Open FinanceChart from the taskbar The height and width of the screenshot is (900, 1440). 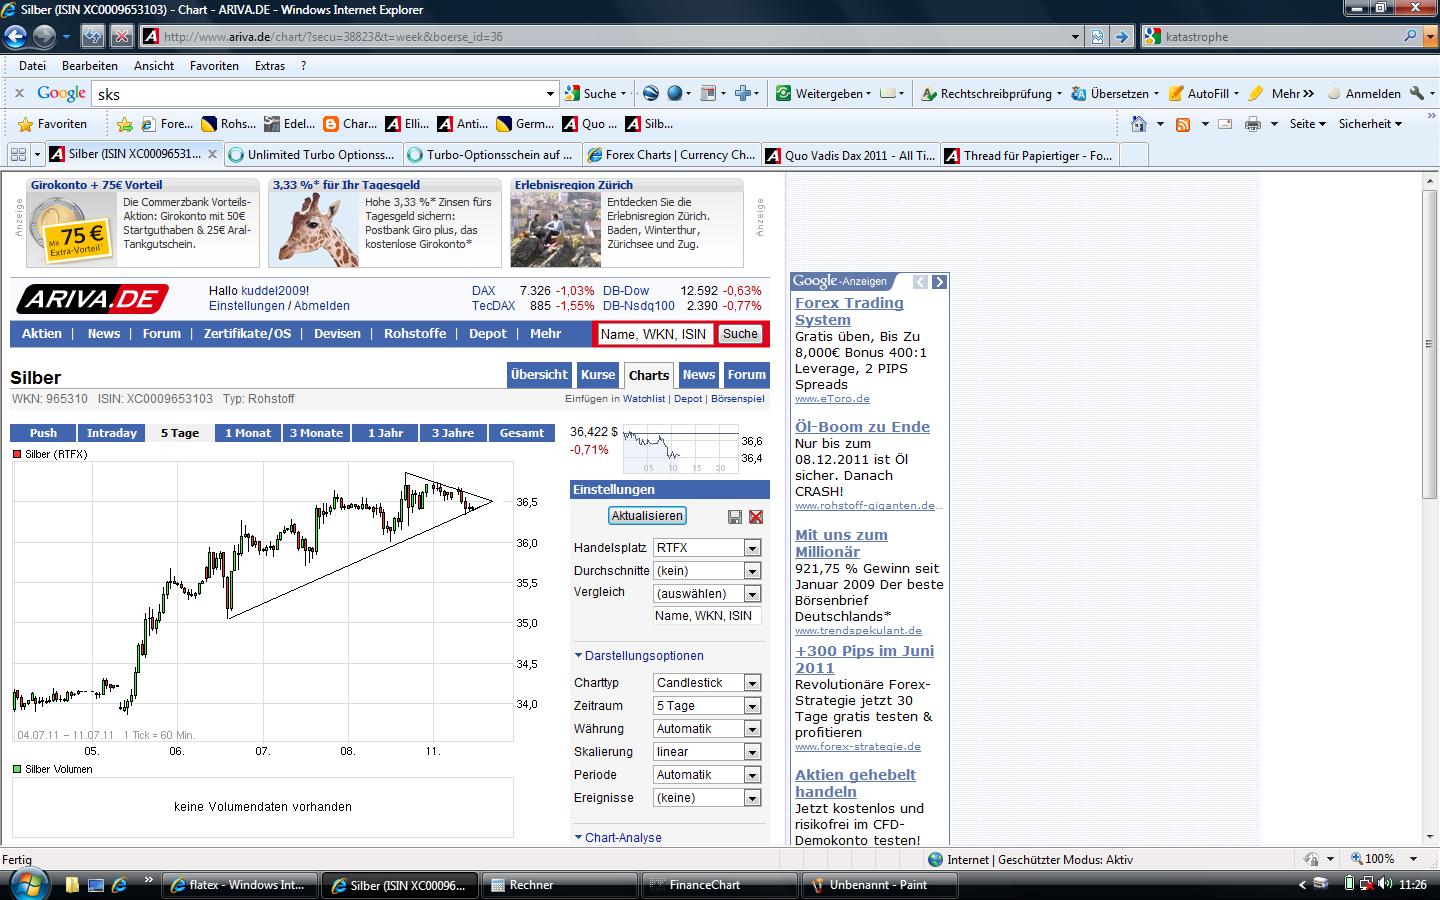[719, 885]
